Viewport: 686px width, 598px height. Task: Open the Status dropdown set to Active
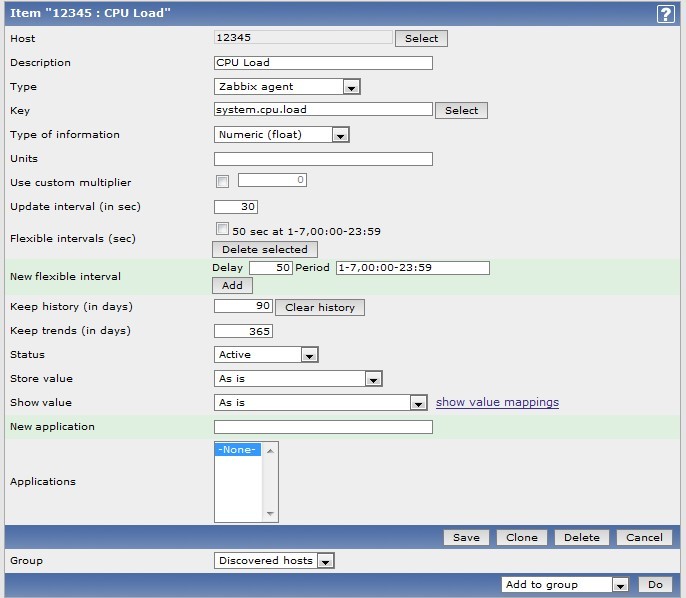[x=266, y=355]
